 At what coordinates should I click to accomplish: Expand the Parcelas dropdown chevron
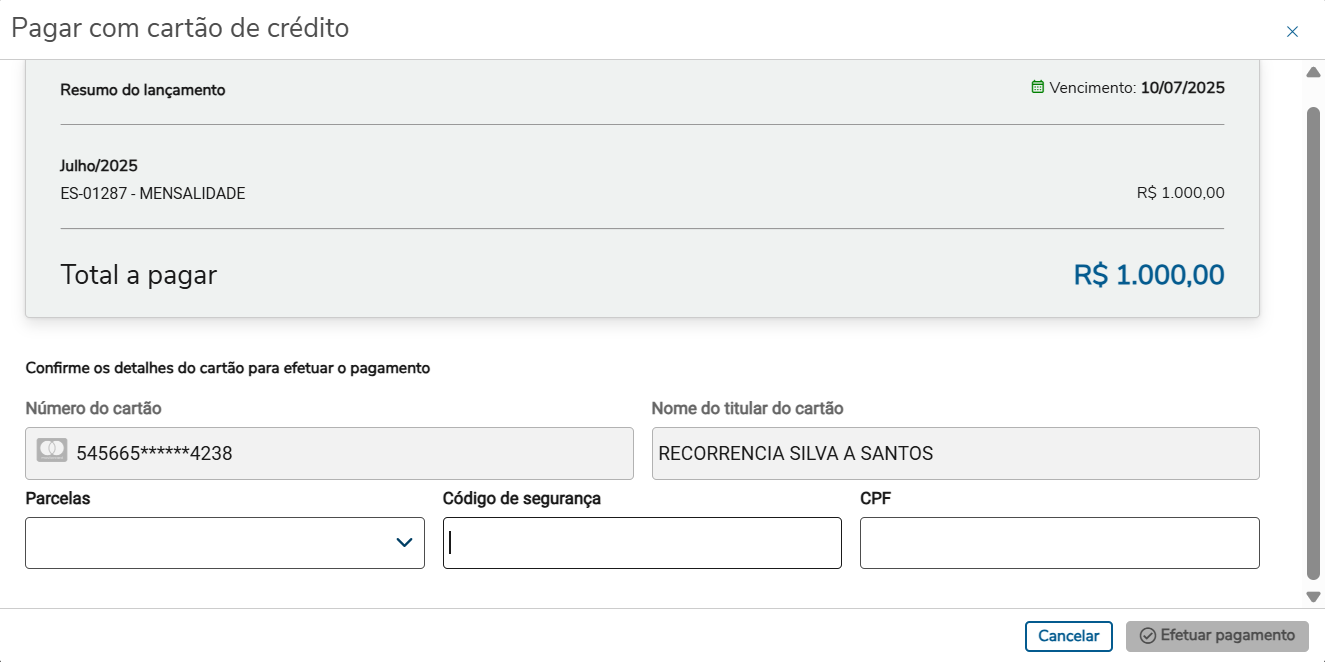pos(404,543)
